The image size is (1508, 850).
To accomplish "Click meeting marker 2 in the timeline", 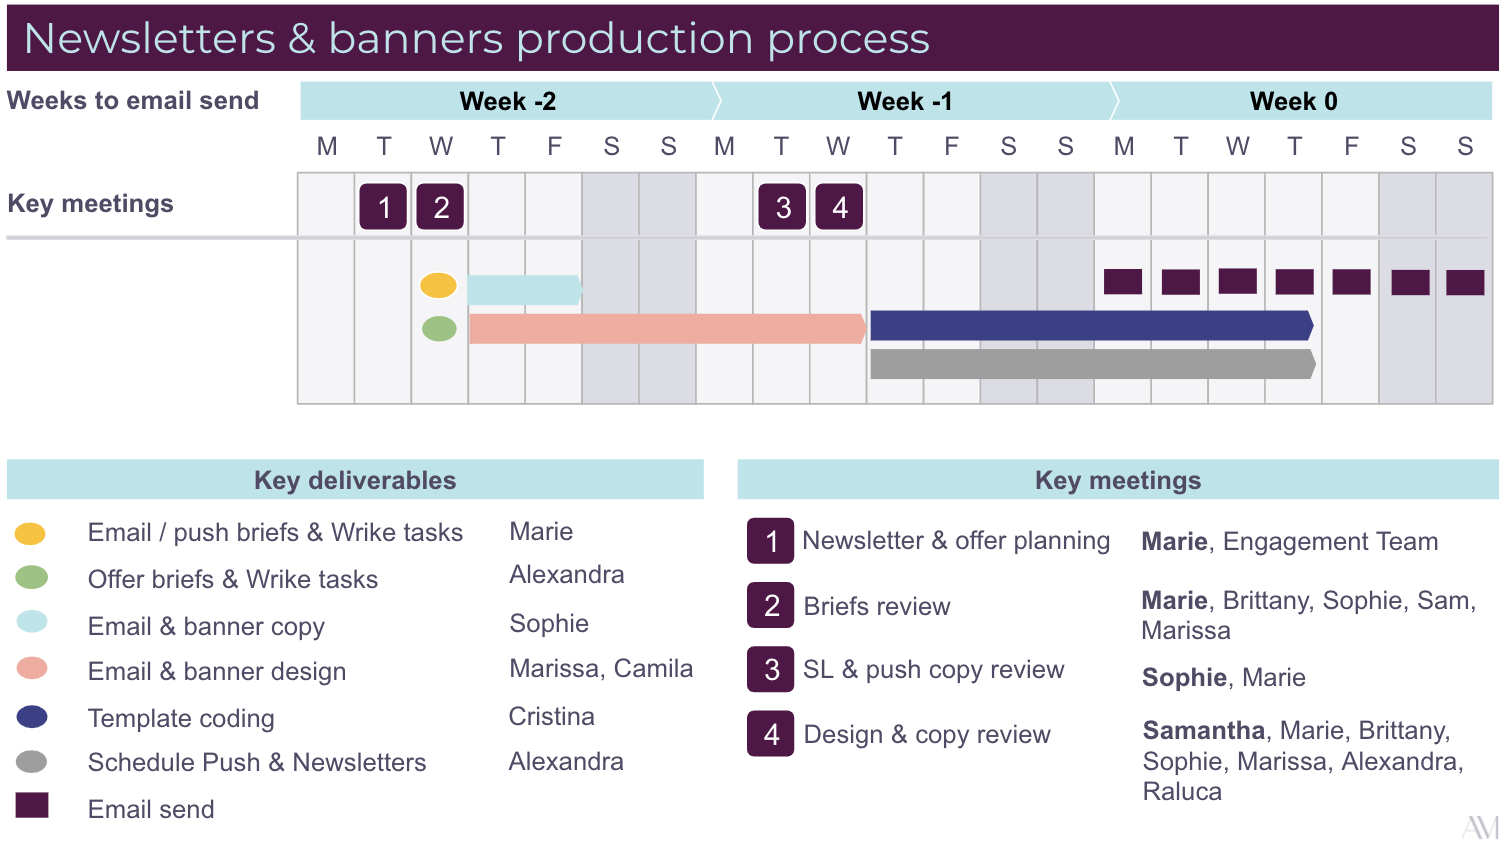I will coord(440,207).
